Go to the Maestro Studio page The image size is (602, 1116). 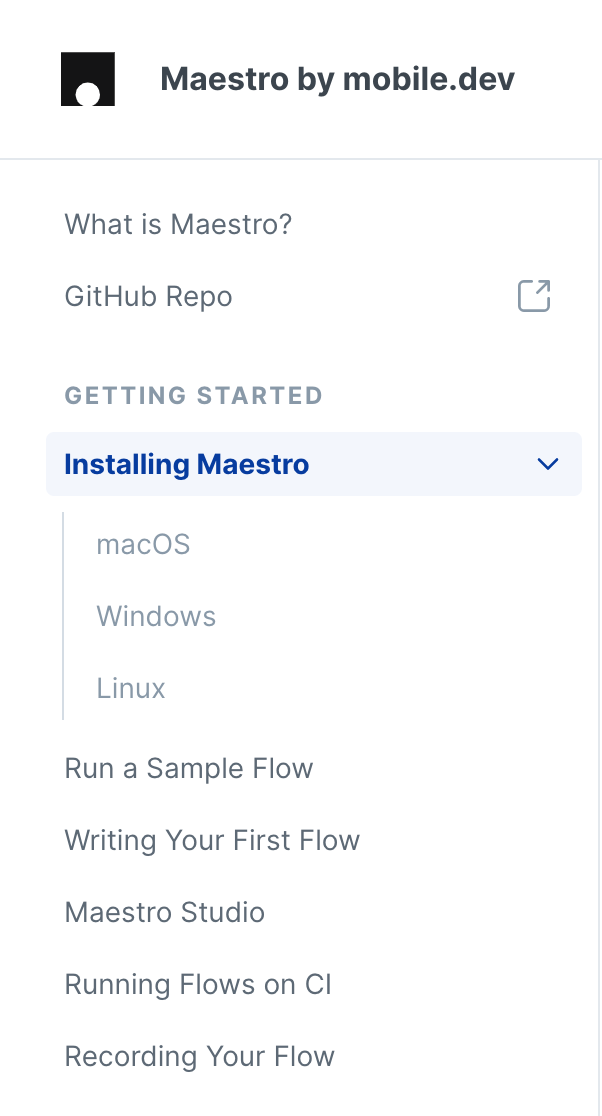pyautogui.click(x=164, y=912)
